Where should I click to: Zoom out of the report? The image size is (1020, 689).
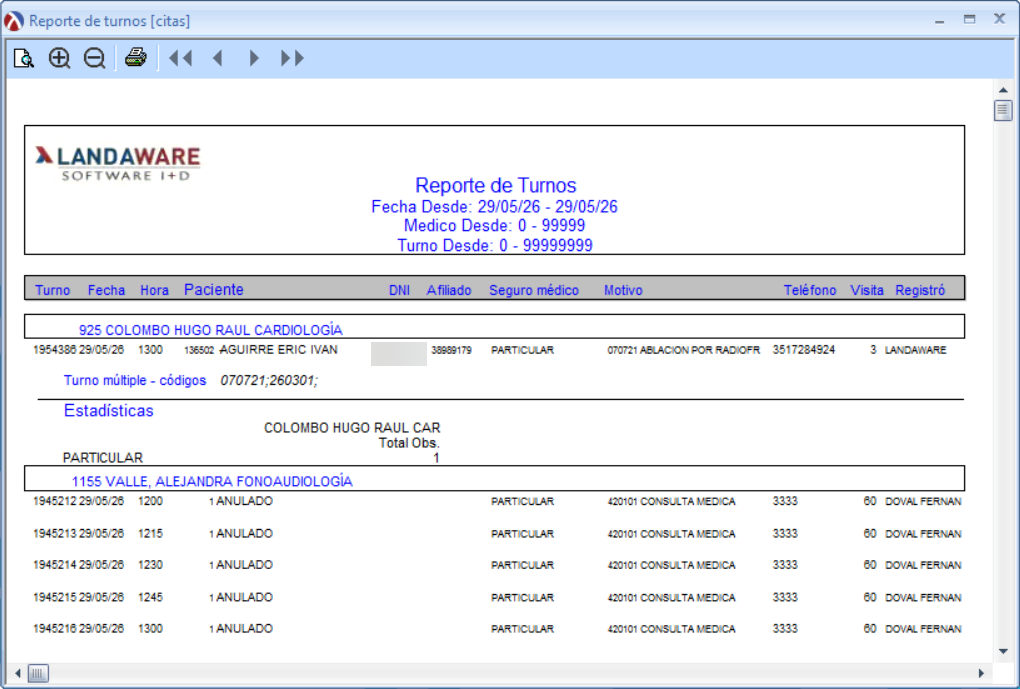[x=94, y=59]
